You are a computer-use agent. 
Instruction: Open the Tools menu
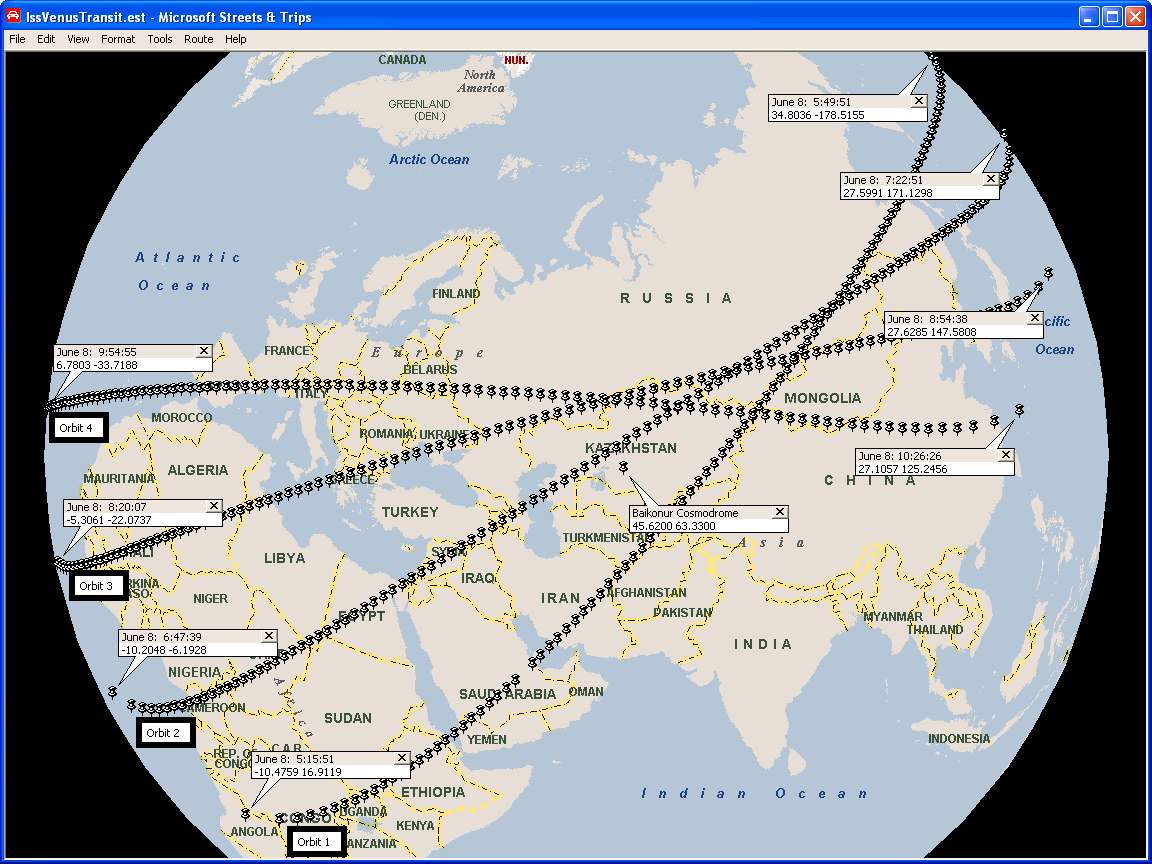(x=160, y=39)
